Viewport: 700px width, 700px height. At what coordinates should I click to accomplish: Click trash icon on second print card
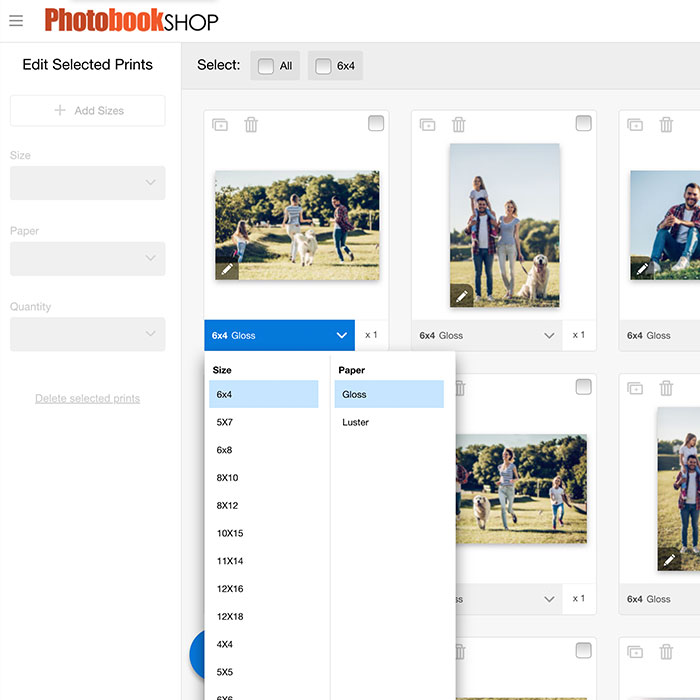459,124
